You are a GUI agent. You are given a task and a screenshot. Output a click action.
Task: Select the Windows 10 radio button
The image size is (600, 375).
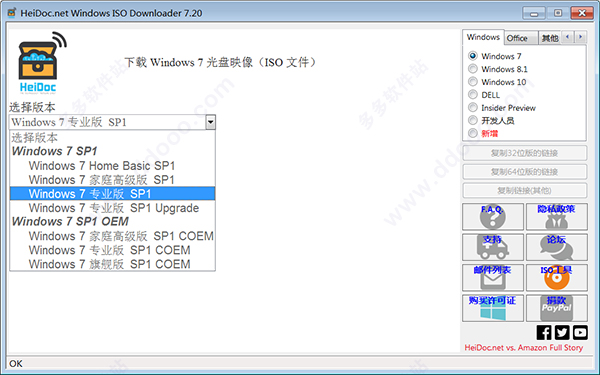pos(473,82)
